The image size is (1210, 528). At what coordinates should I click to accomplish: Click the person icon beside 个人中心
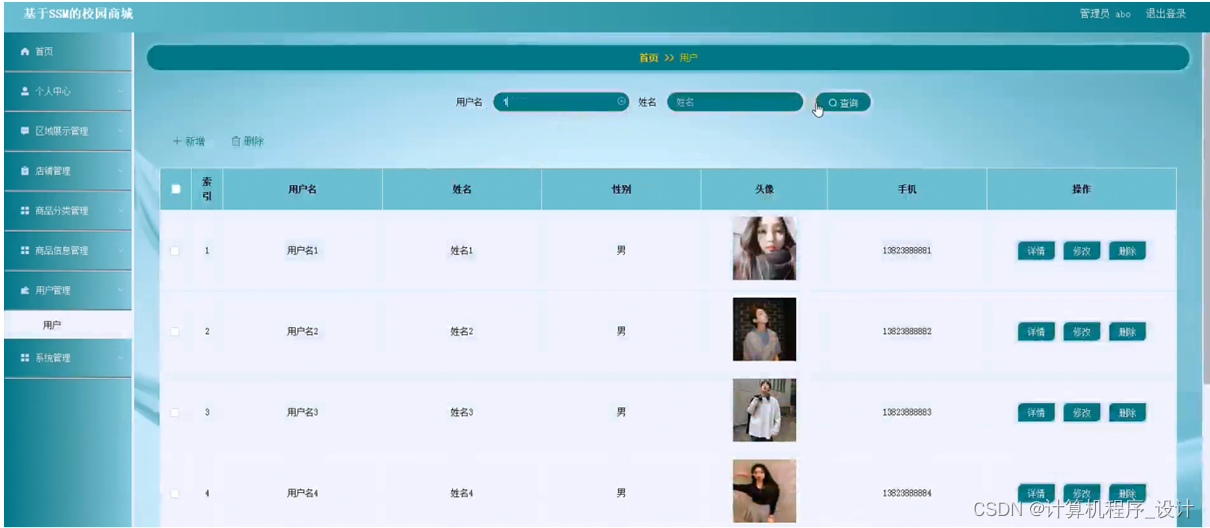25,91
